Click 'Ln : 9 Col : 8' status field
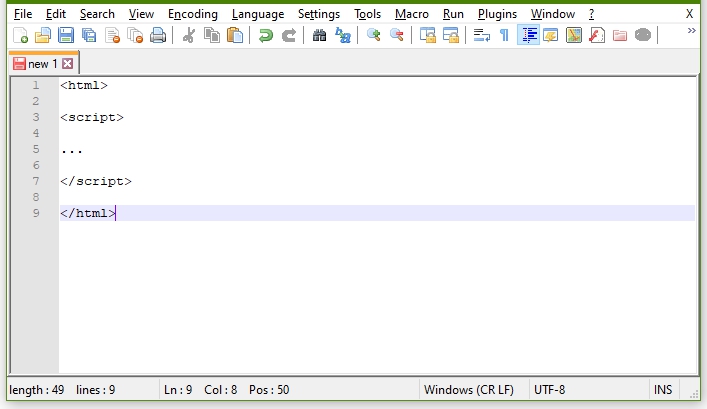The width and height of the screenshot is (707, 409). [x=200, y=390]
